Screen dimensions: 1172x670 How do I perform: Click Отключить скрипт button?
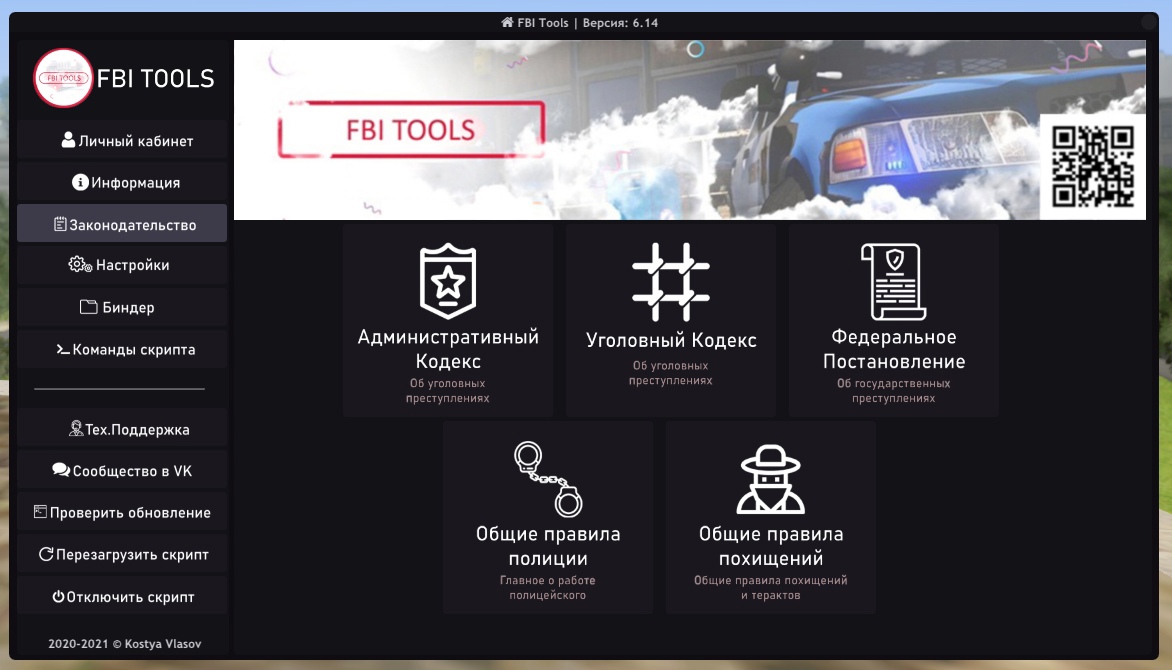tap(122, 596)
